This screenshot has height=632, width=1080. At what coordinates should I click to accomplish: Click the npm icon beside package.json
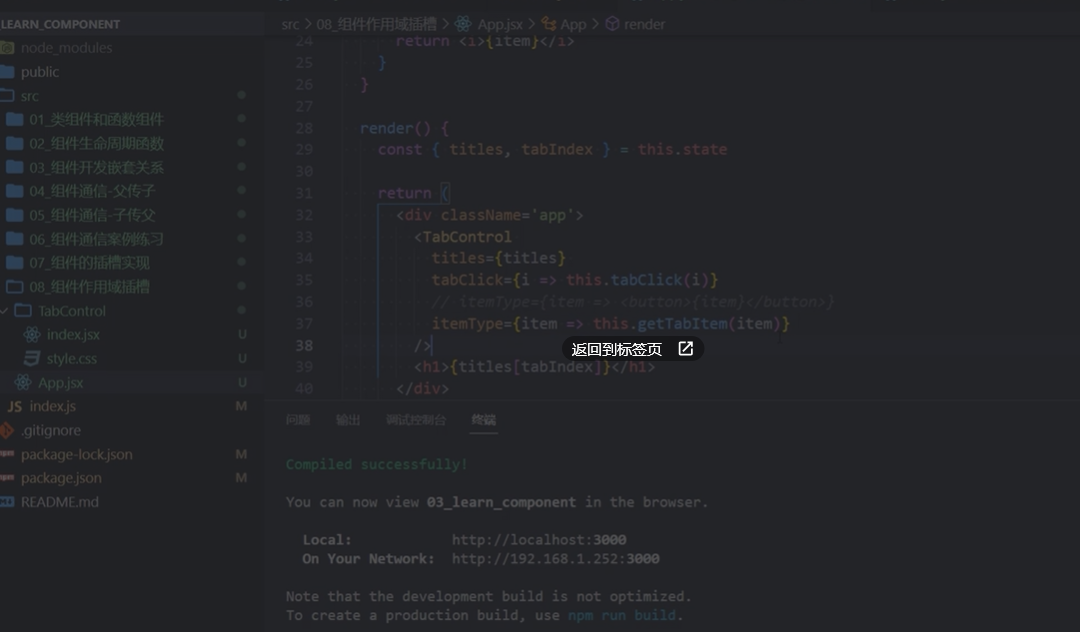point(7,477)
